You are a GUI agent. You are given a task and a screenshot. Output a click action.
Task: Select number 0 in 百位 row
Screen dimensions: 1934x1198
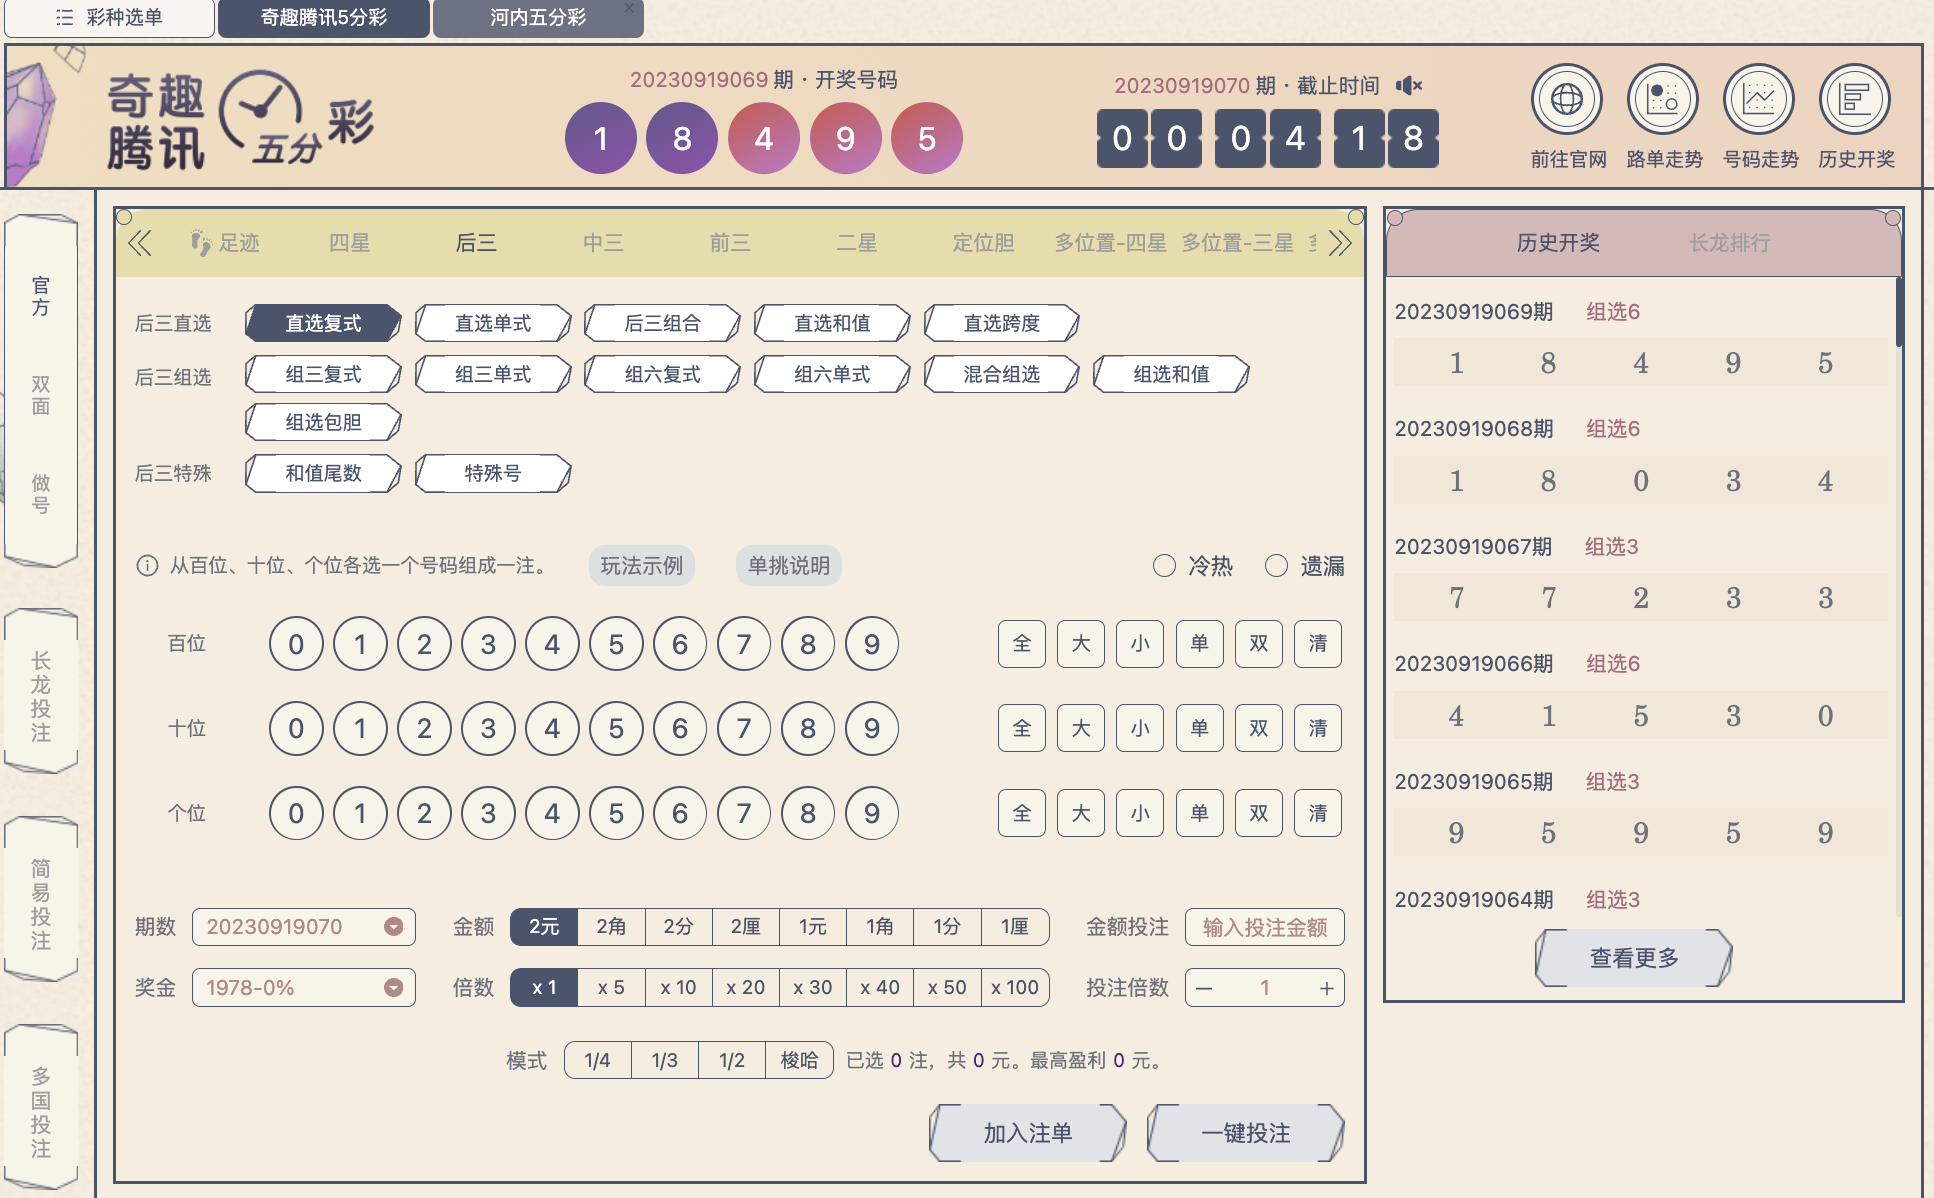[296, 644]
